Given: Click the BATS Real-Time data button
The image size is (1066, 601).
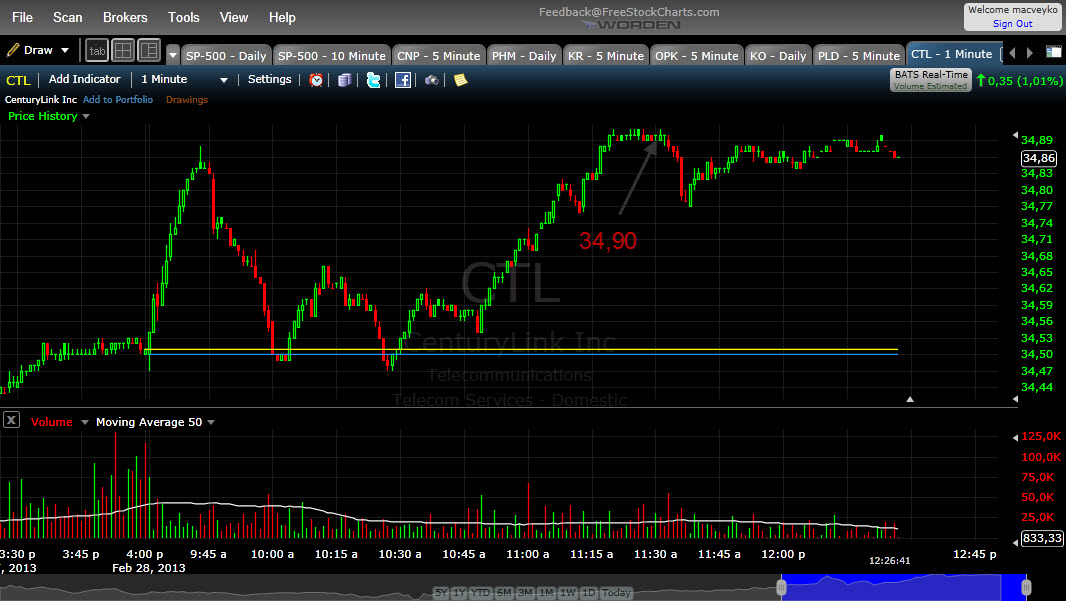Looking at the screenshot, I should coord(931,80).
